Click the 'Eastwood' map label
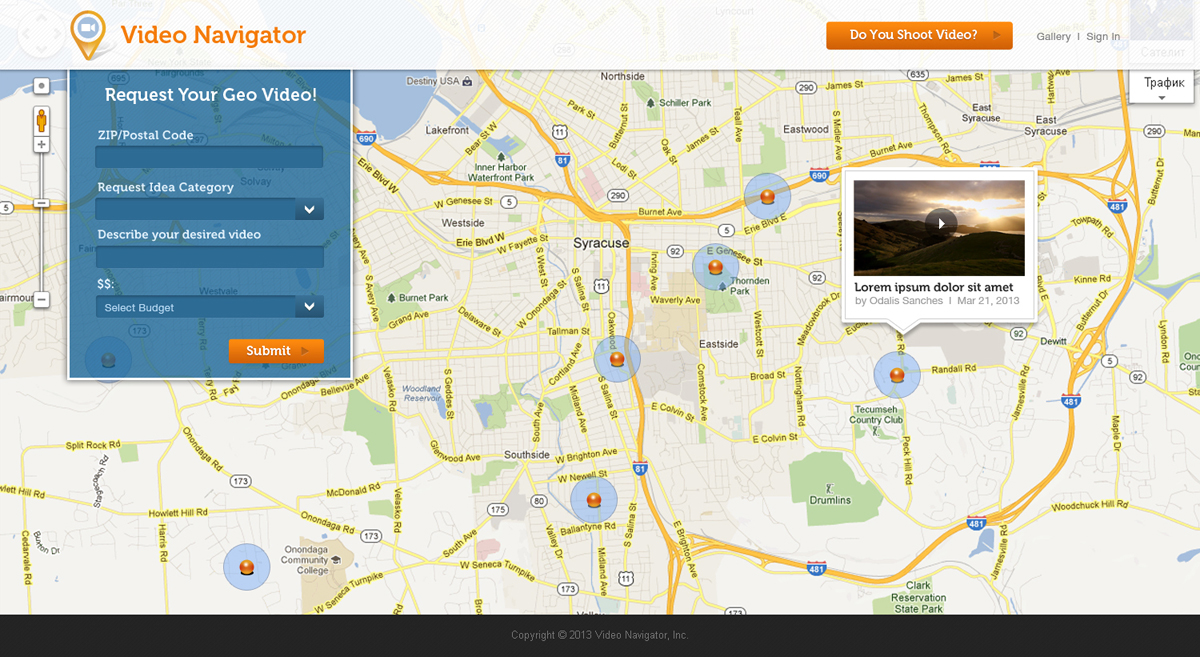1200x657 pixels. coord(806,129)
